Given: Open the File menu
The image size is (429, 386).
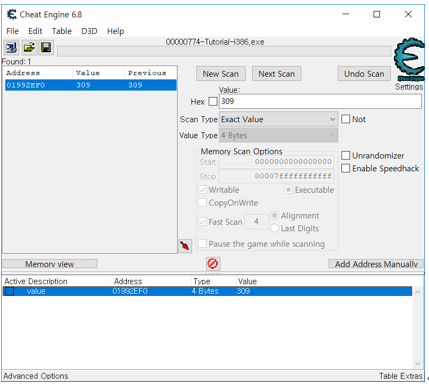Looking at the screenshot, I should point(13,31).
